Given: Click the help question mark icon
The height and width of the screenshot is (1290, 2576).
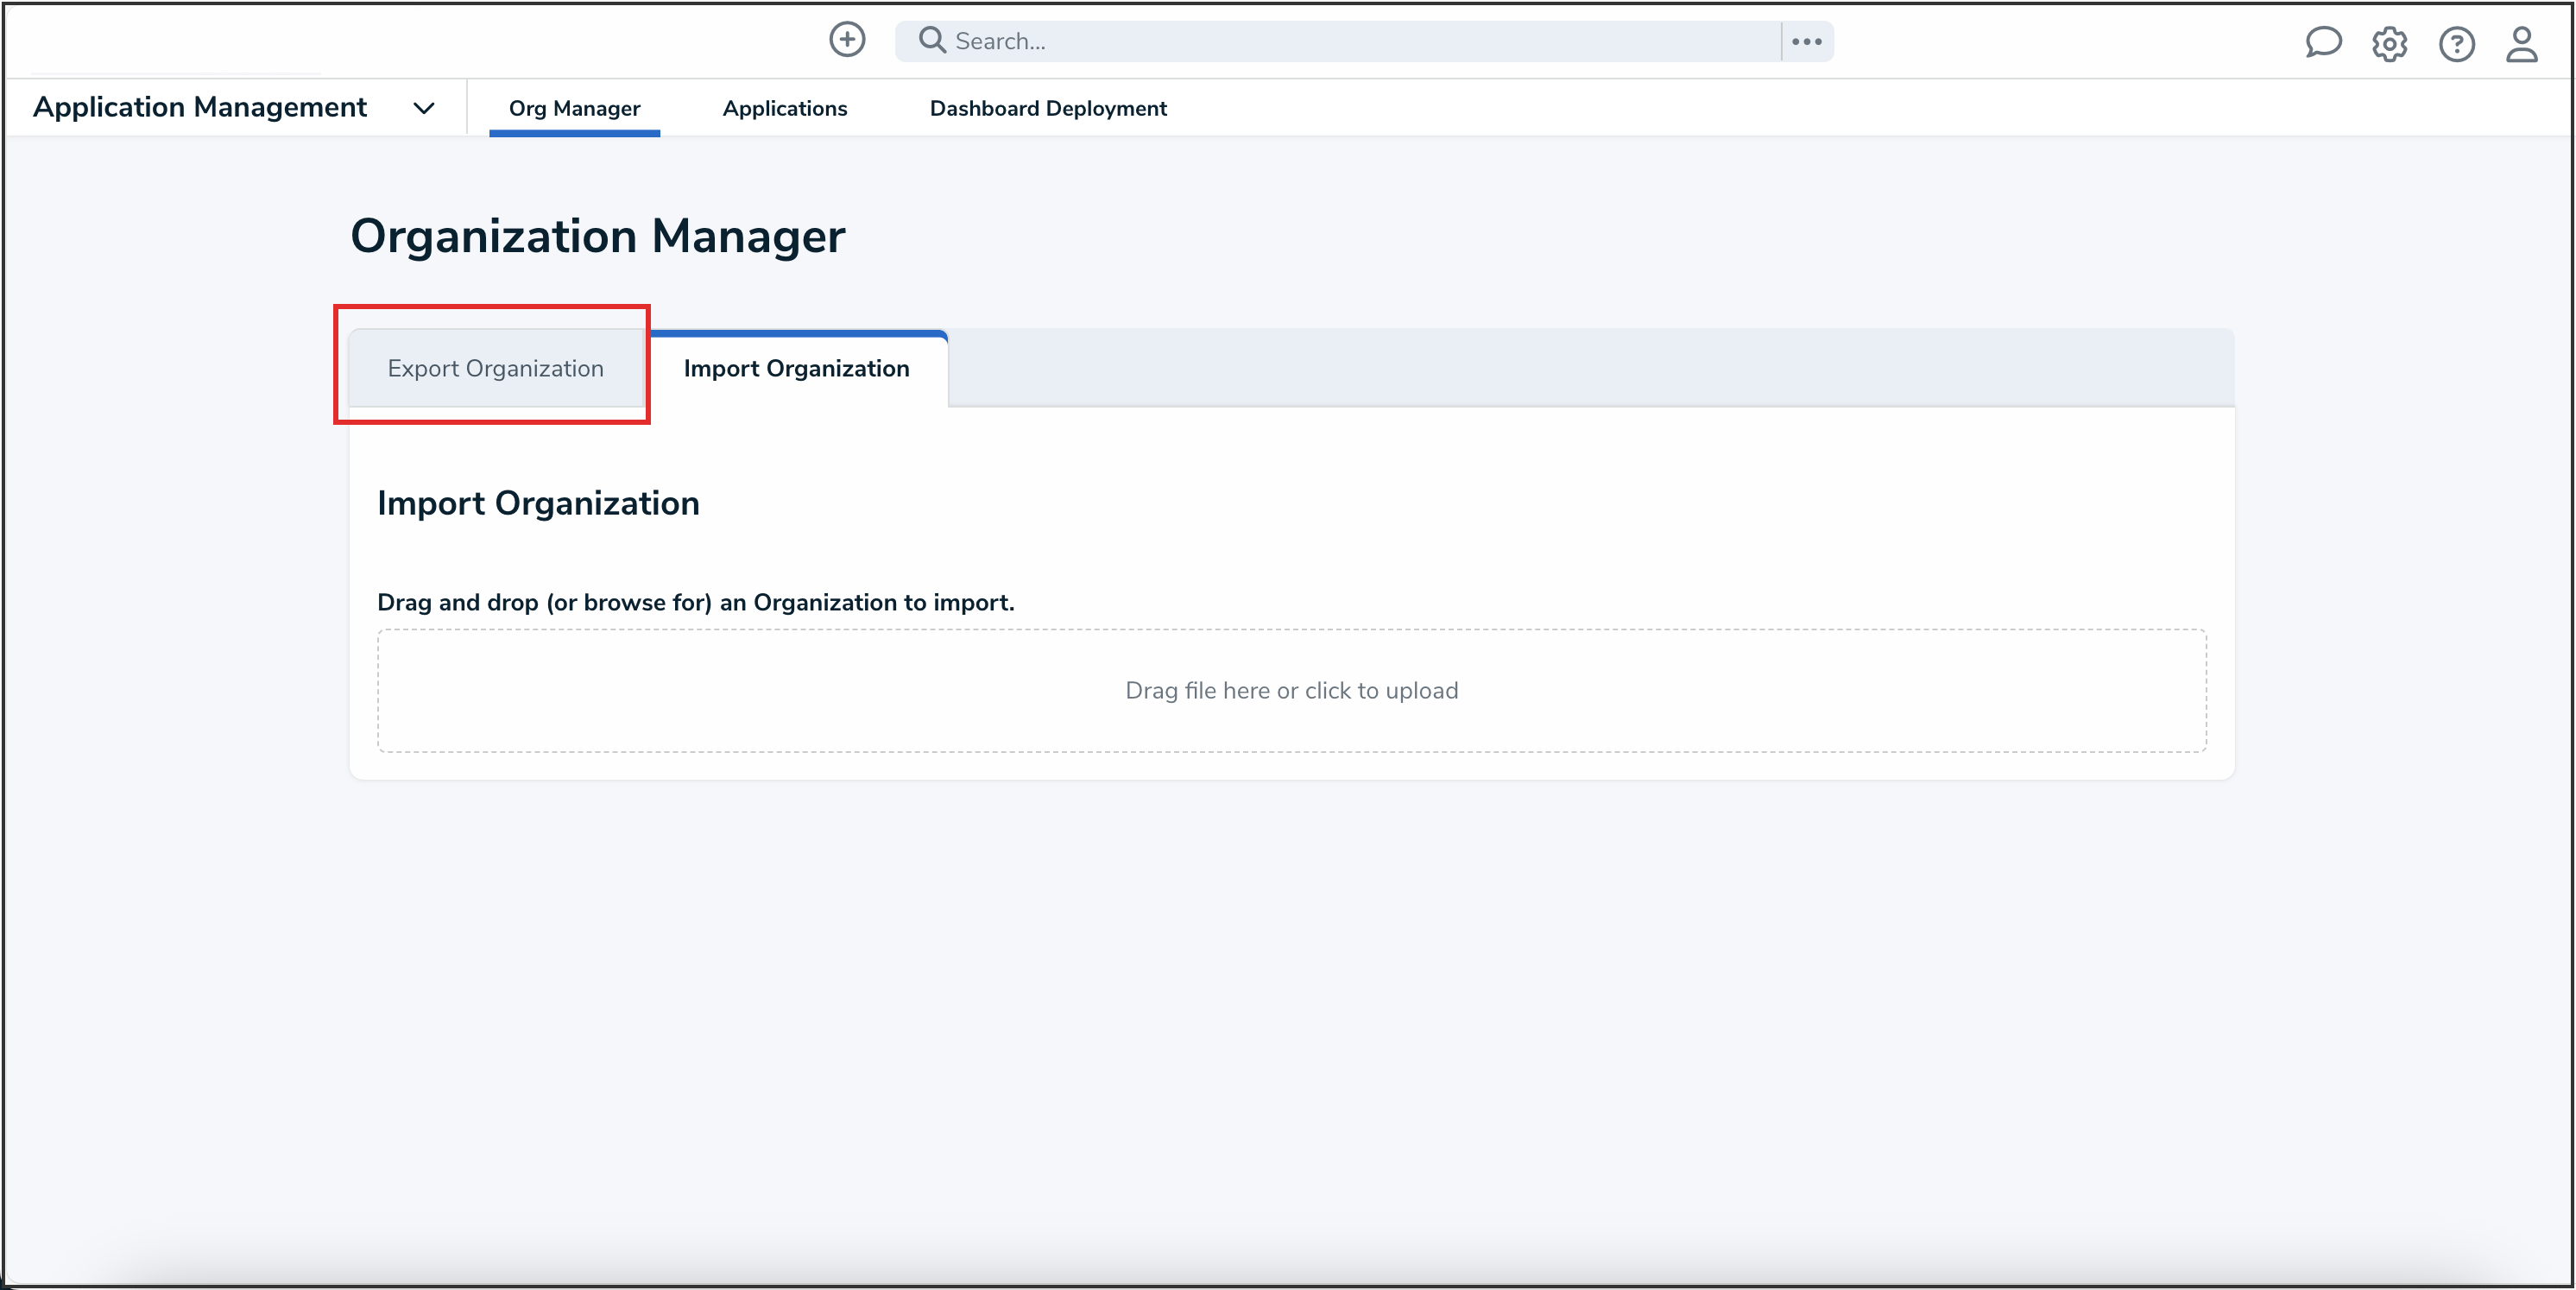Looking at the screenshot, I should click(x=2456, y=44).
